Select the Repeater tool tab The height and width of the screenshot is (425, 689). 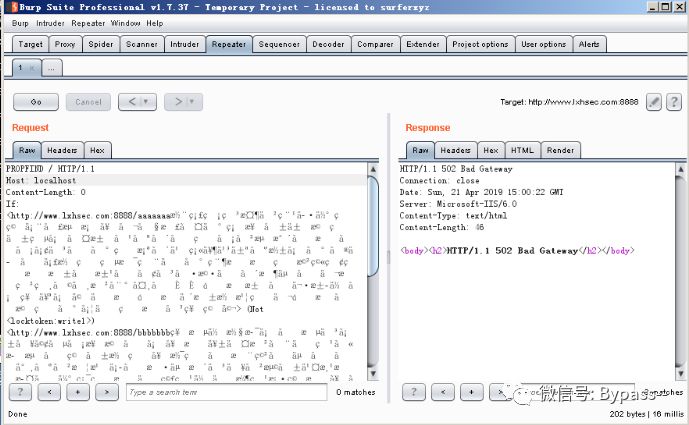tap(228, 44)
